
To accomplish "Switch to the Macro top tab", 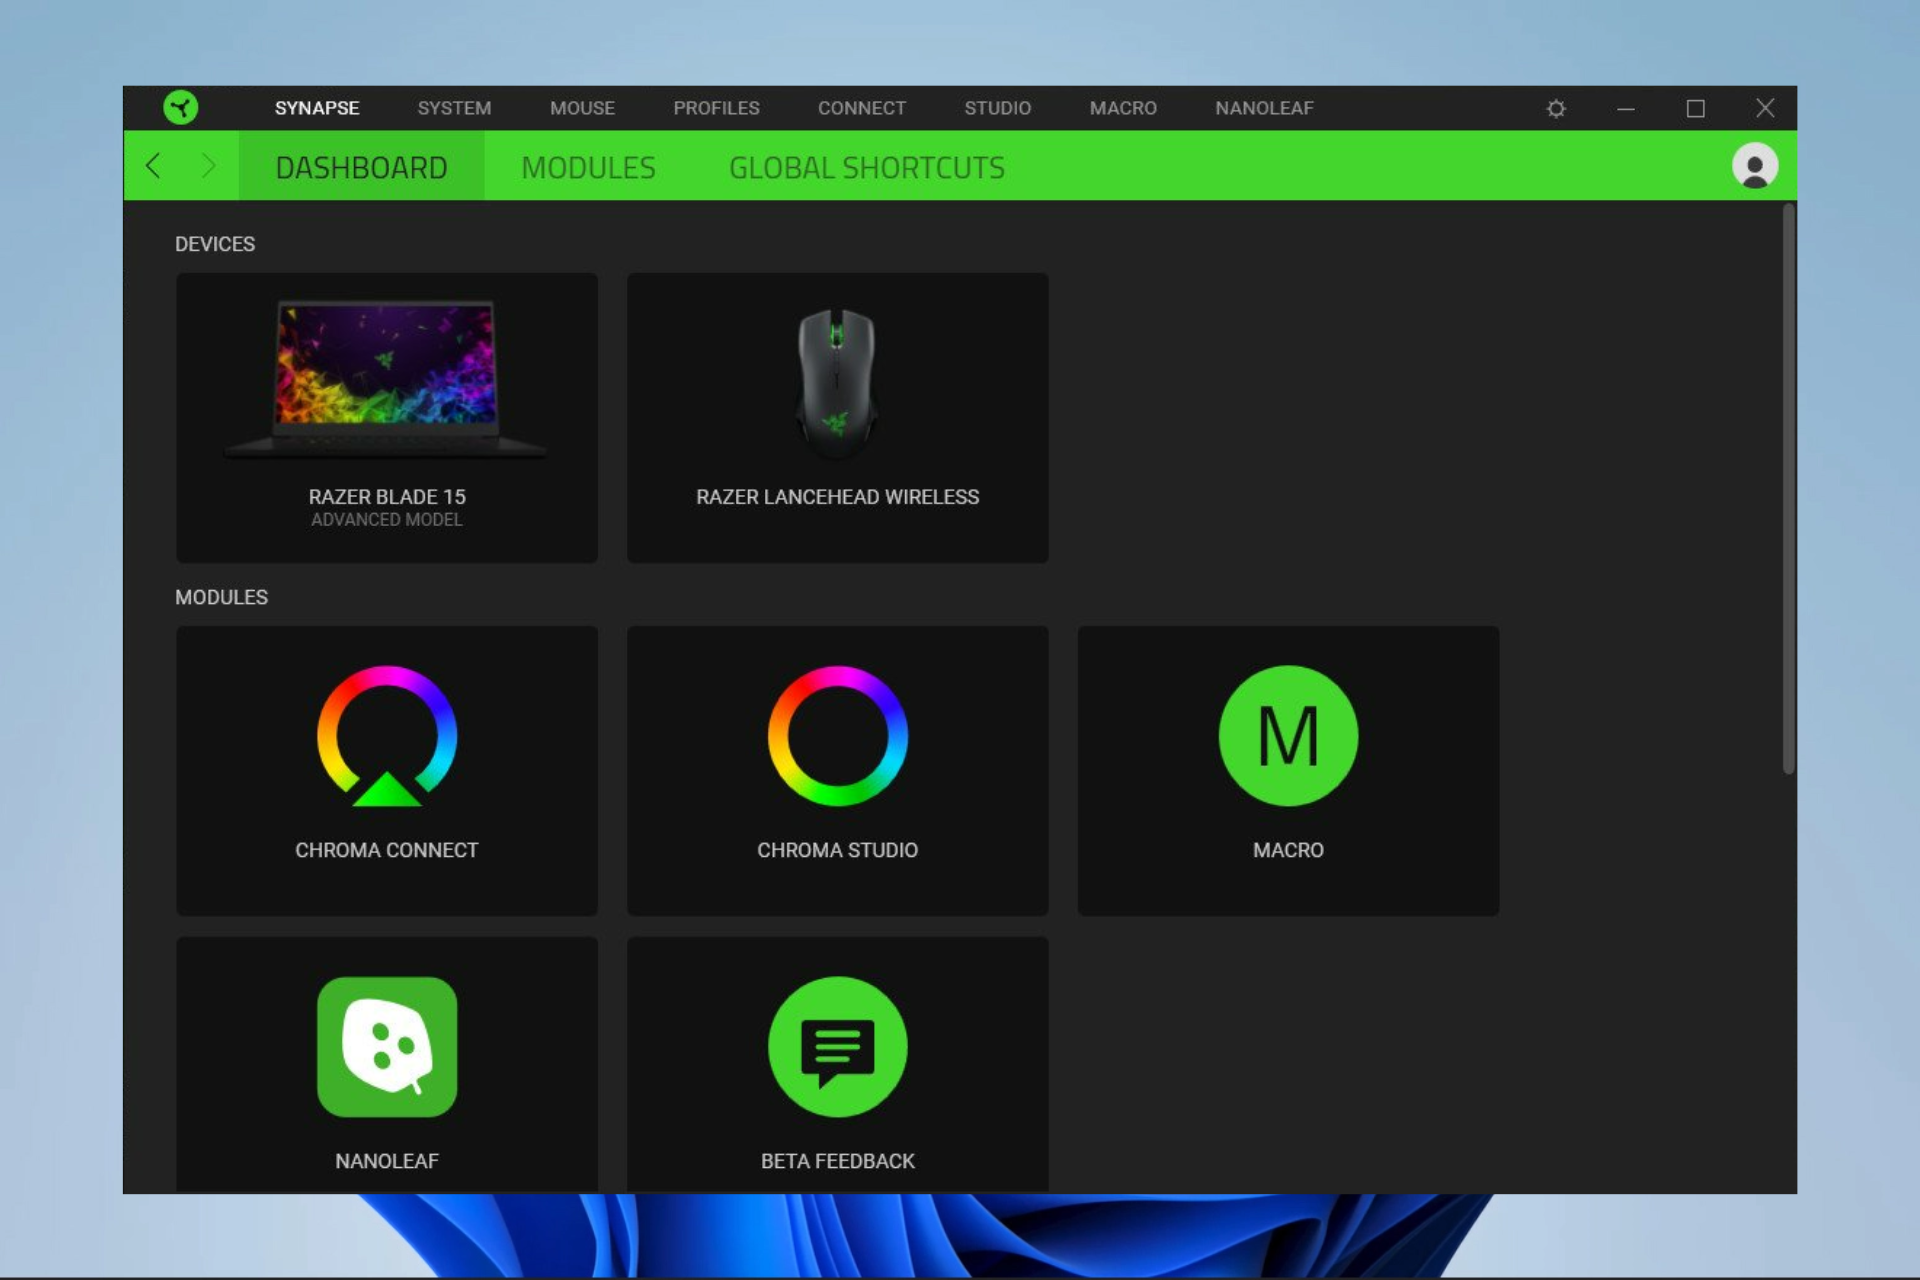I will [1123, 108].
